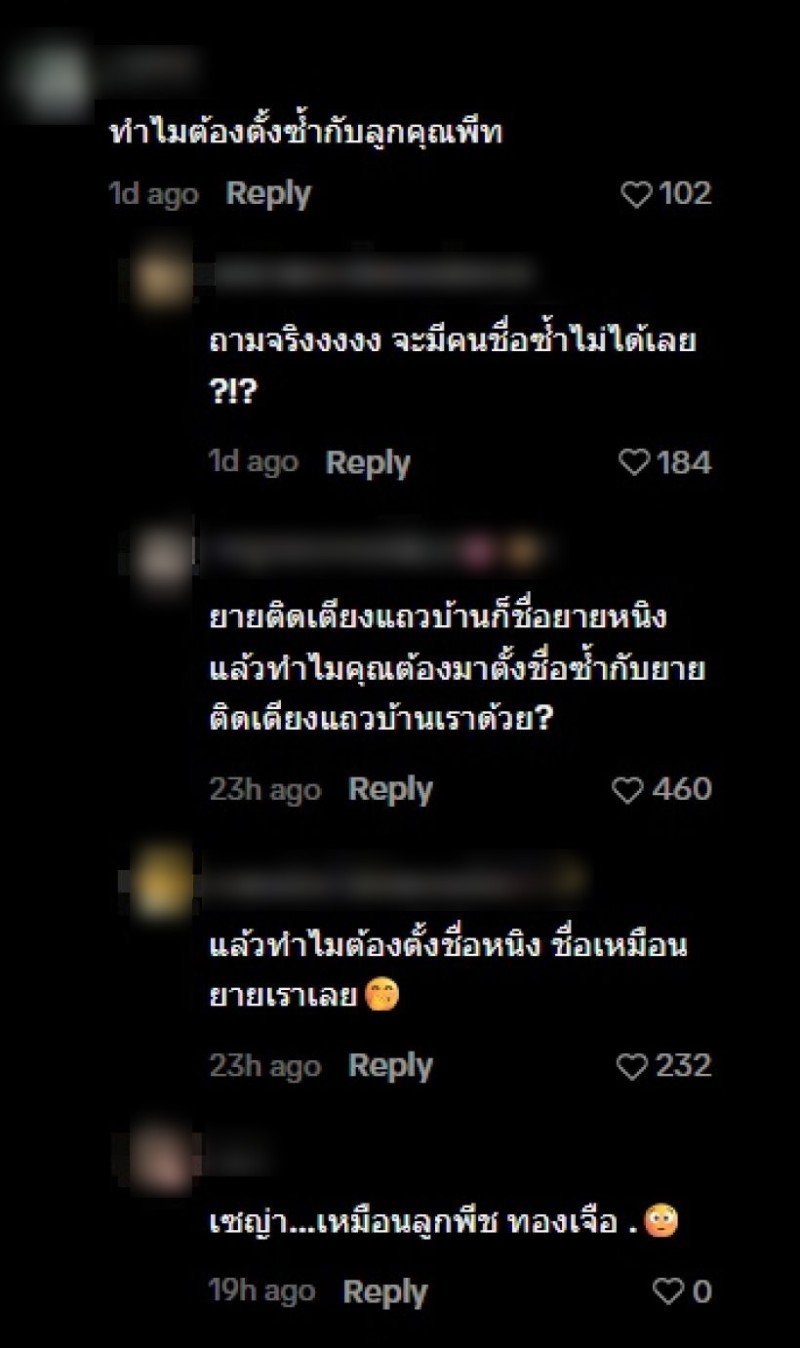The width and height of the screenshot is (800, 1348).
Task: Open username above the ถามจริงงงงง reply
Action: [374, 274]
